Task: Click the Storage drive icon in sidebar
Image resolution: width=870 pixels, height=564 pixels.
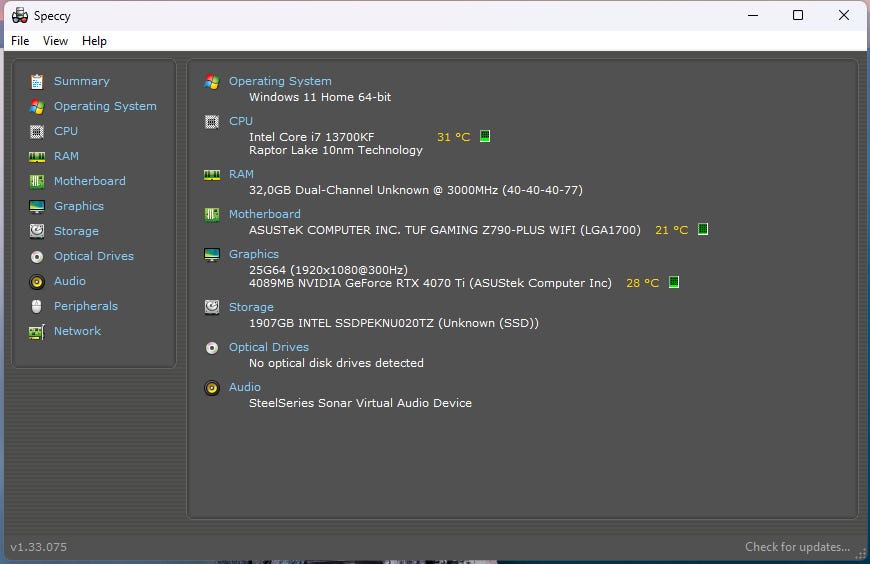Action: 37,231
